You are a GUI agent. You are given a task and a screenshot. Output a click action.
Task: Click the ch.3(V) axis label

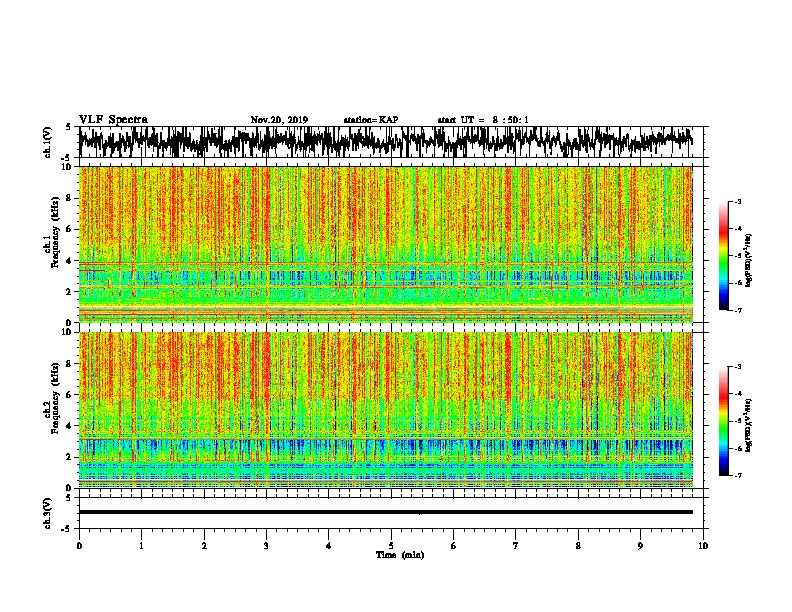pyautogui.click(x=47, y=514)
